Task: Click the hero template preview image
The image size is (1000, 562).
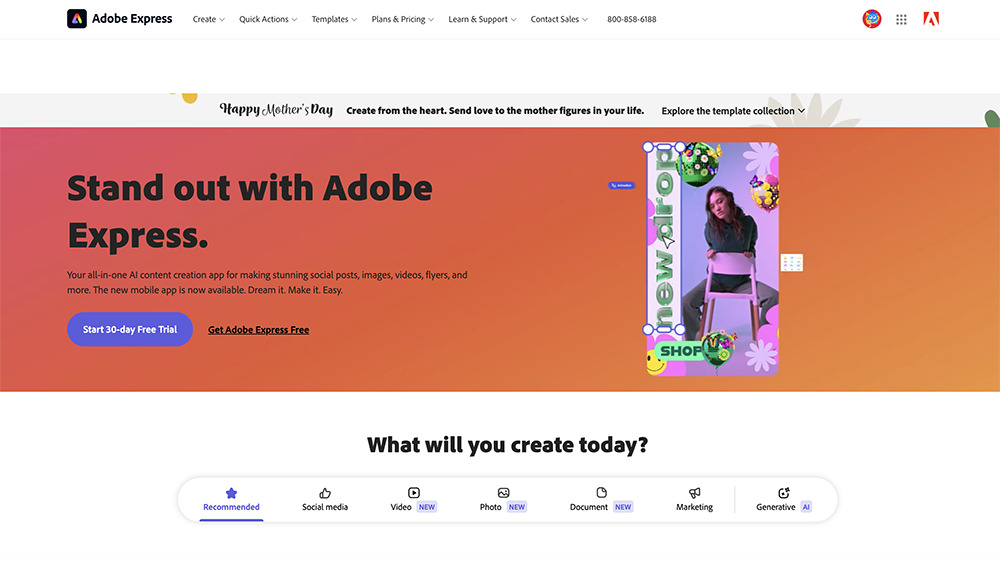Action: 712,259
